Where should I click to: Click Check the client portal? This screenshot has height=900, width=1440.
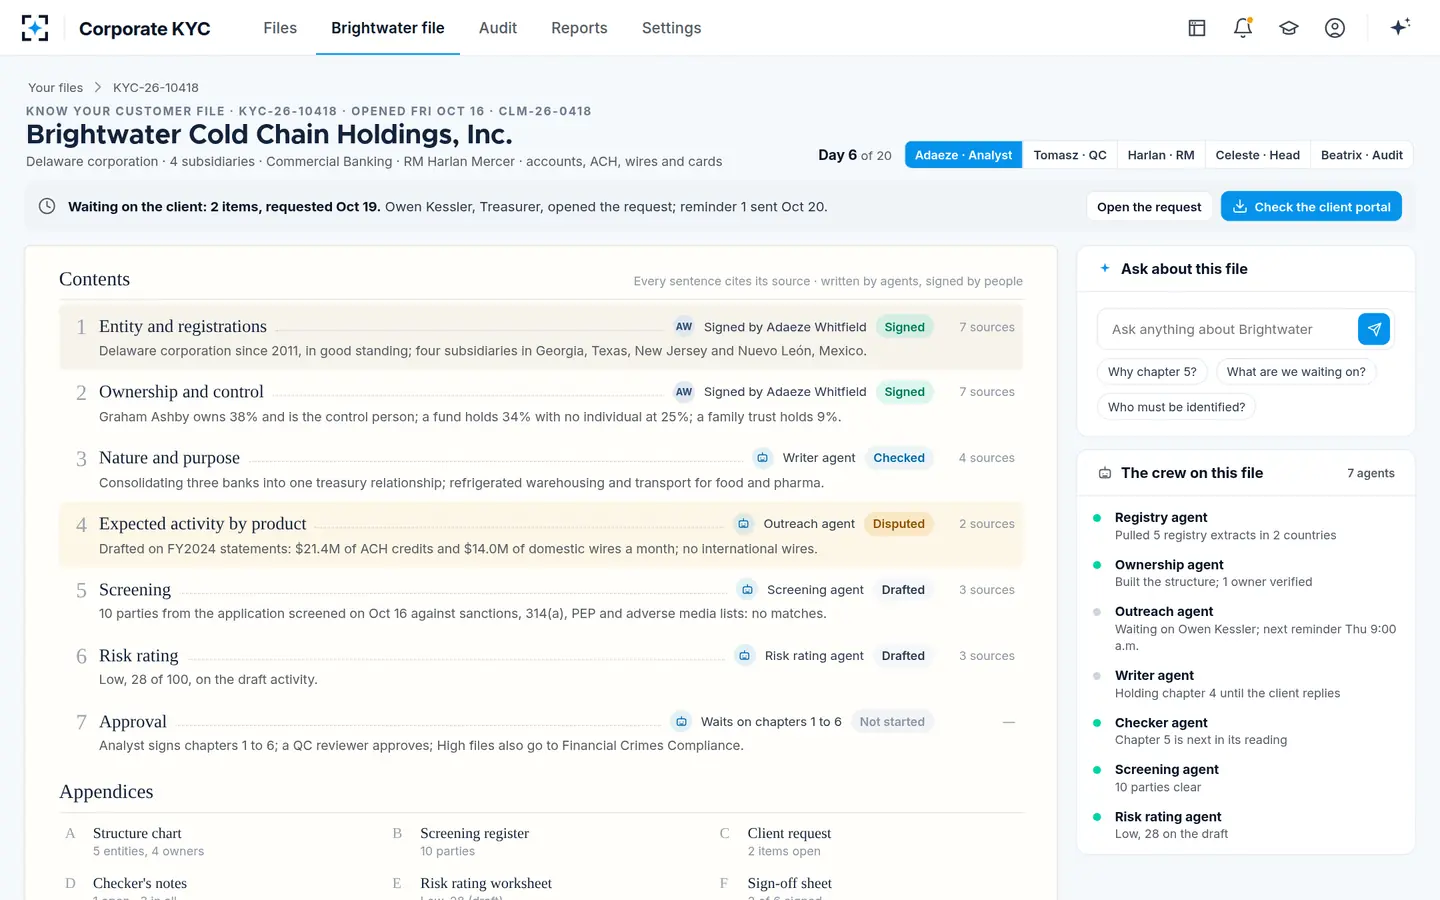coord(1311,207)
